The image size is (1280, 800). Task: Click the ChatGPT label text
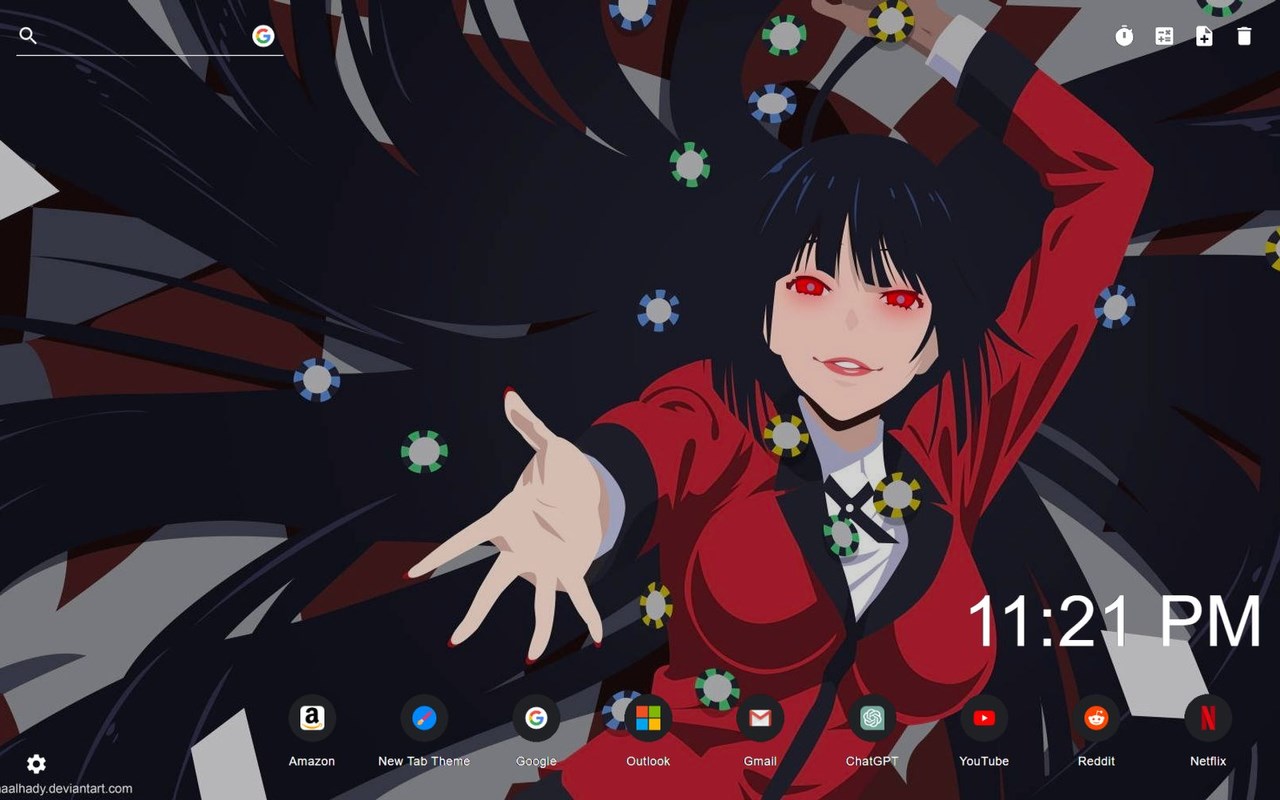tap(872, 761)
